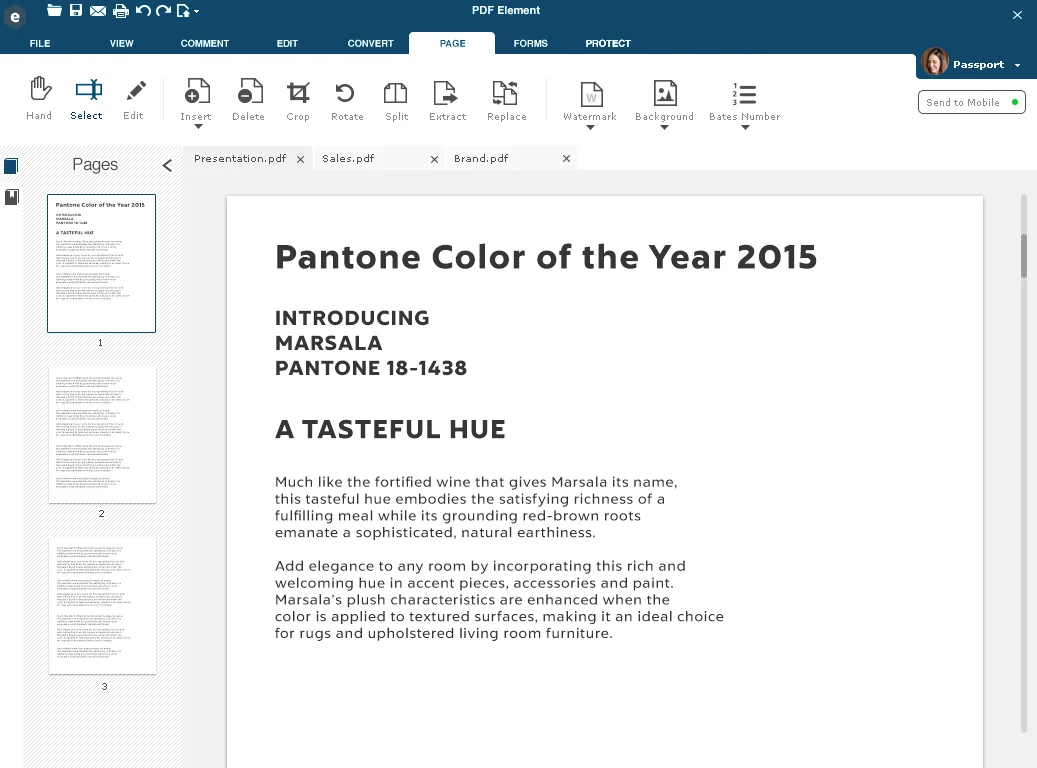
Task: Click the Watermark icon
Action: (x=591, y=94)
